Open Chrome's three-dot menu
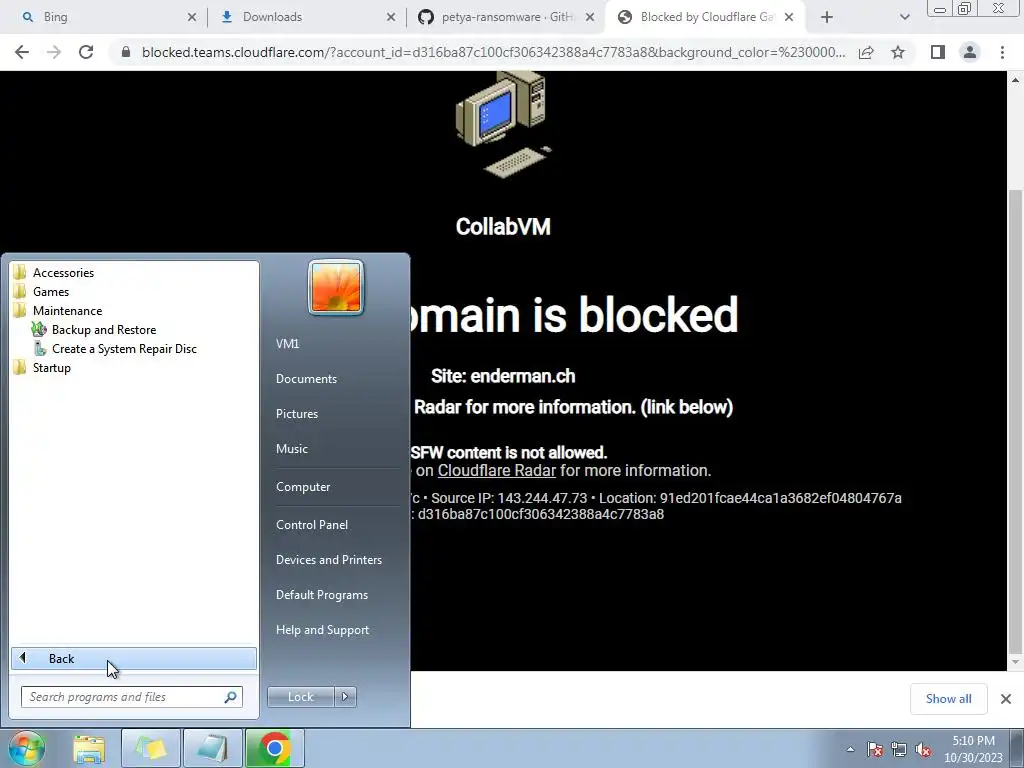The image size is (1024, 768). [x=1002, y=52]
